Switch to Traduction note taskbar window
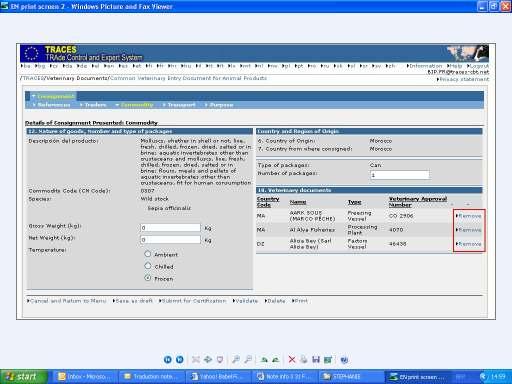Viewport: 512px width, 384px height. 151,377
